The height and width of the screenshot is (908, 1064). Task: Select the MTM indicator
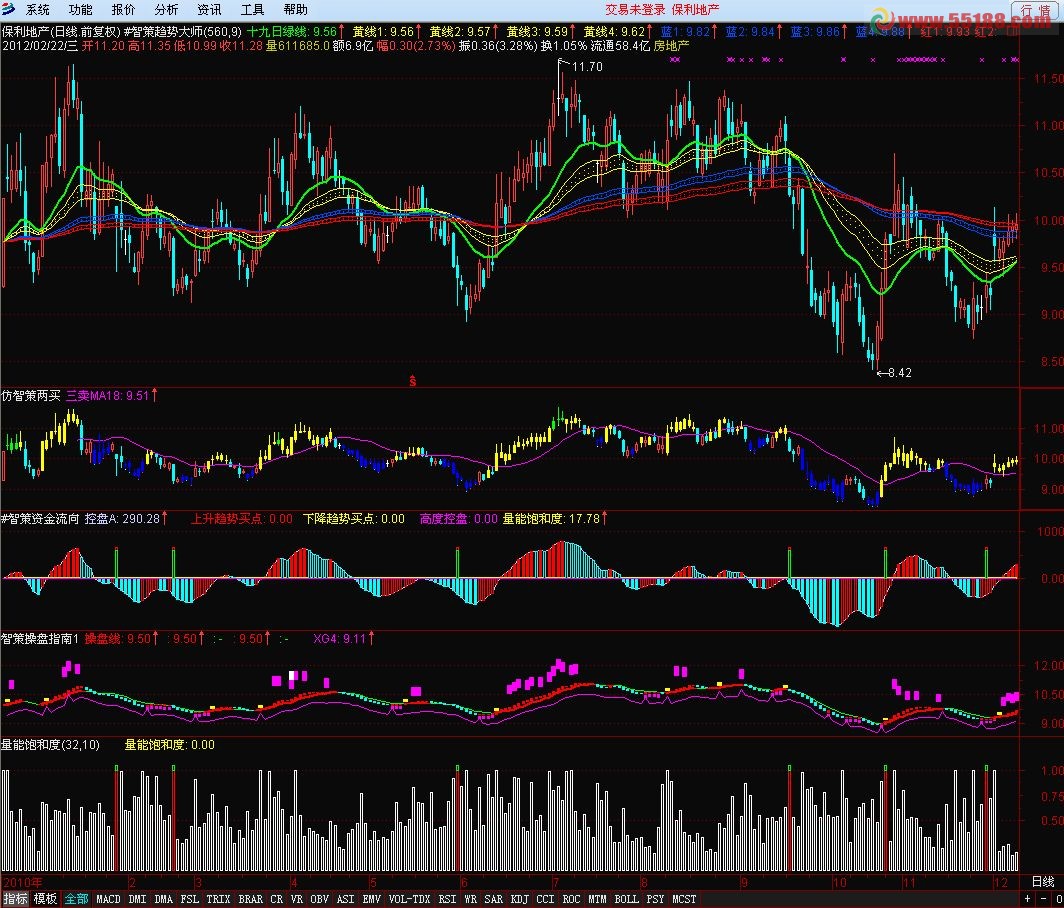pos(597,898)
